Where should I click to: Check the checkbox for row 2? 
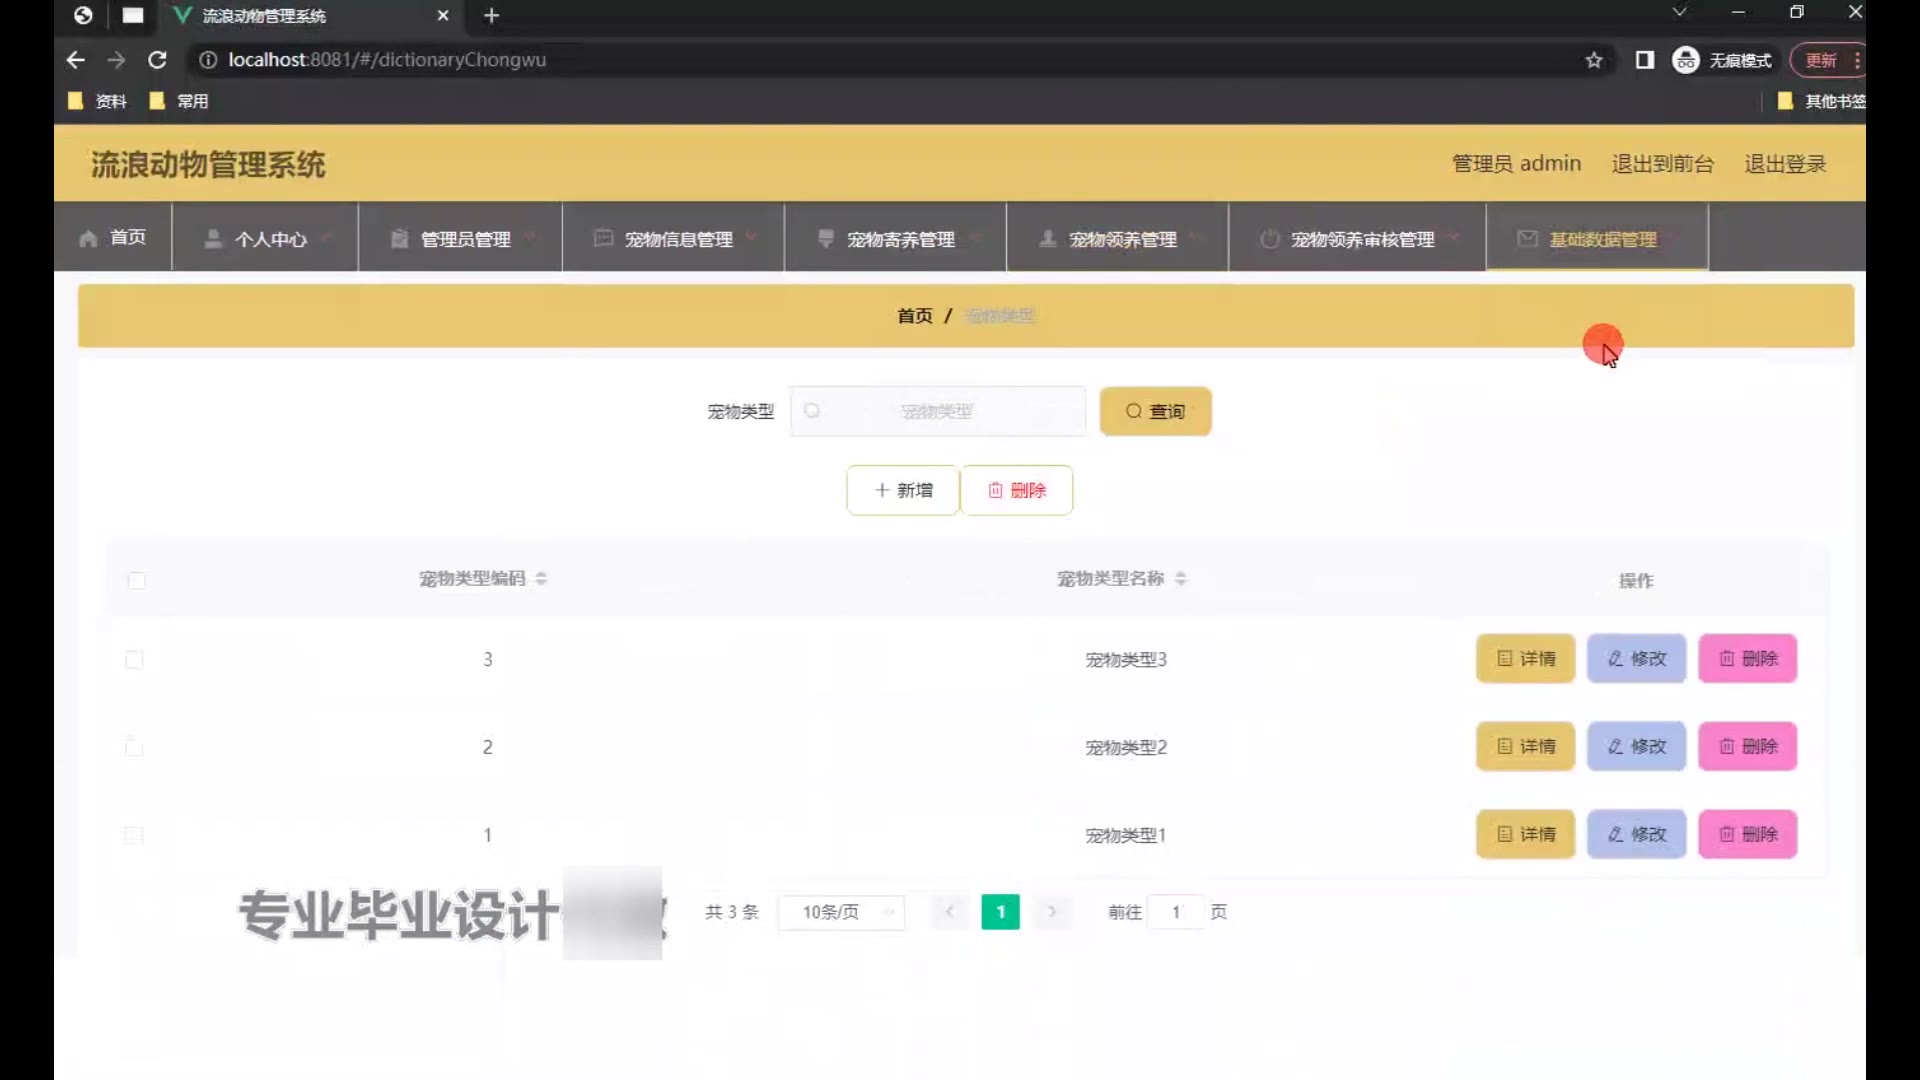point(134,748)
